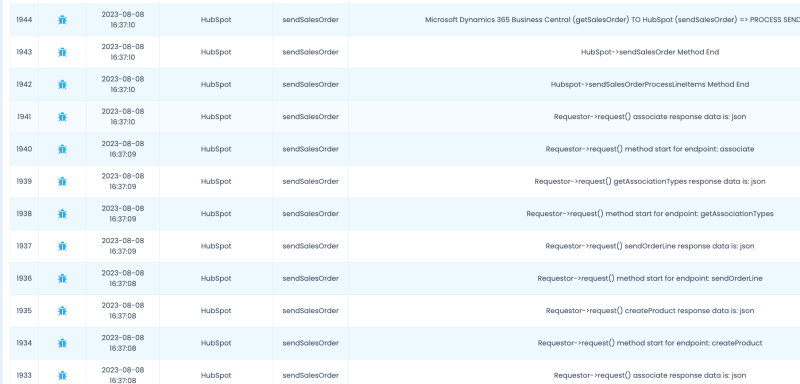Click HubSpot cell in row 1938

tap(216, 214)
